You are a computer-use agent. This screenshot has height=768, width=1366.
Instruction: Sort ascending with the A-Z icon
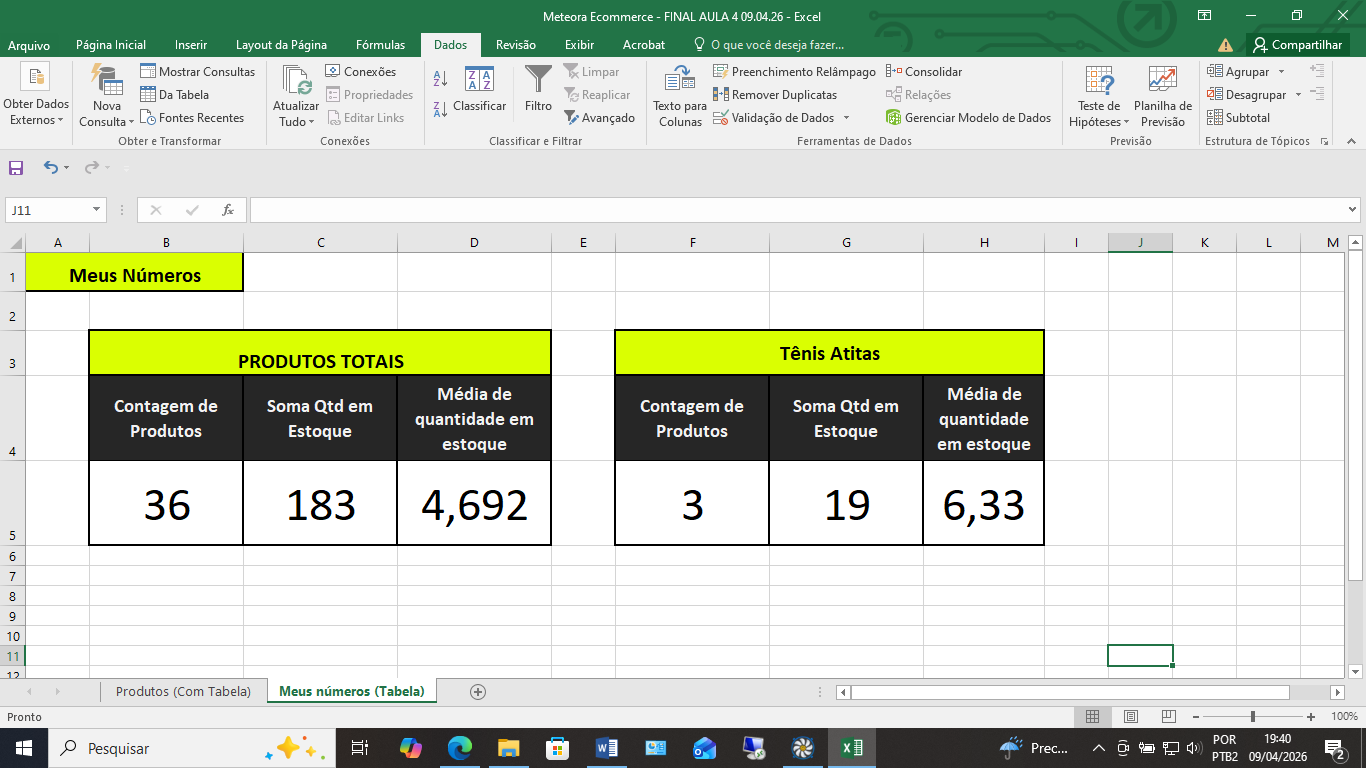[x=440, y=79]
